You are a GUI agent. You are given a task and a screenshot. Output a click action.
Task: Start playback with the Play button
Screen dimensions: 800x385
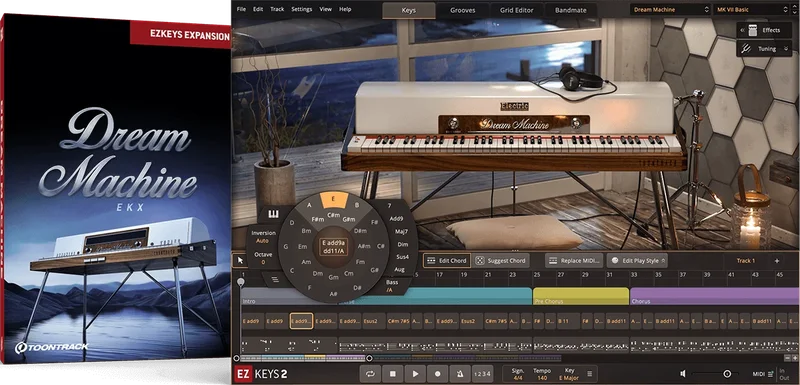(x=415, y=374)
